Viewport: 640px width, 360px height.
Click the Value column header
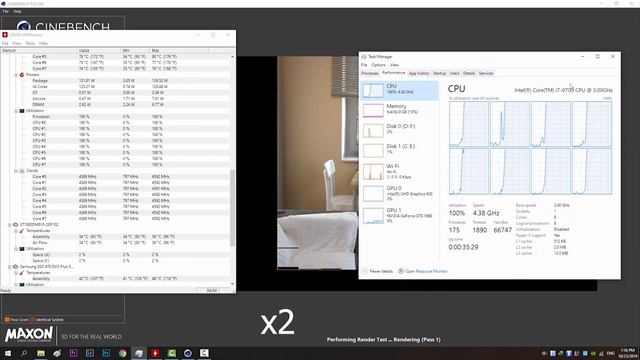pyautogui.click(x=99, y=51)
